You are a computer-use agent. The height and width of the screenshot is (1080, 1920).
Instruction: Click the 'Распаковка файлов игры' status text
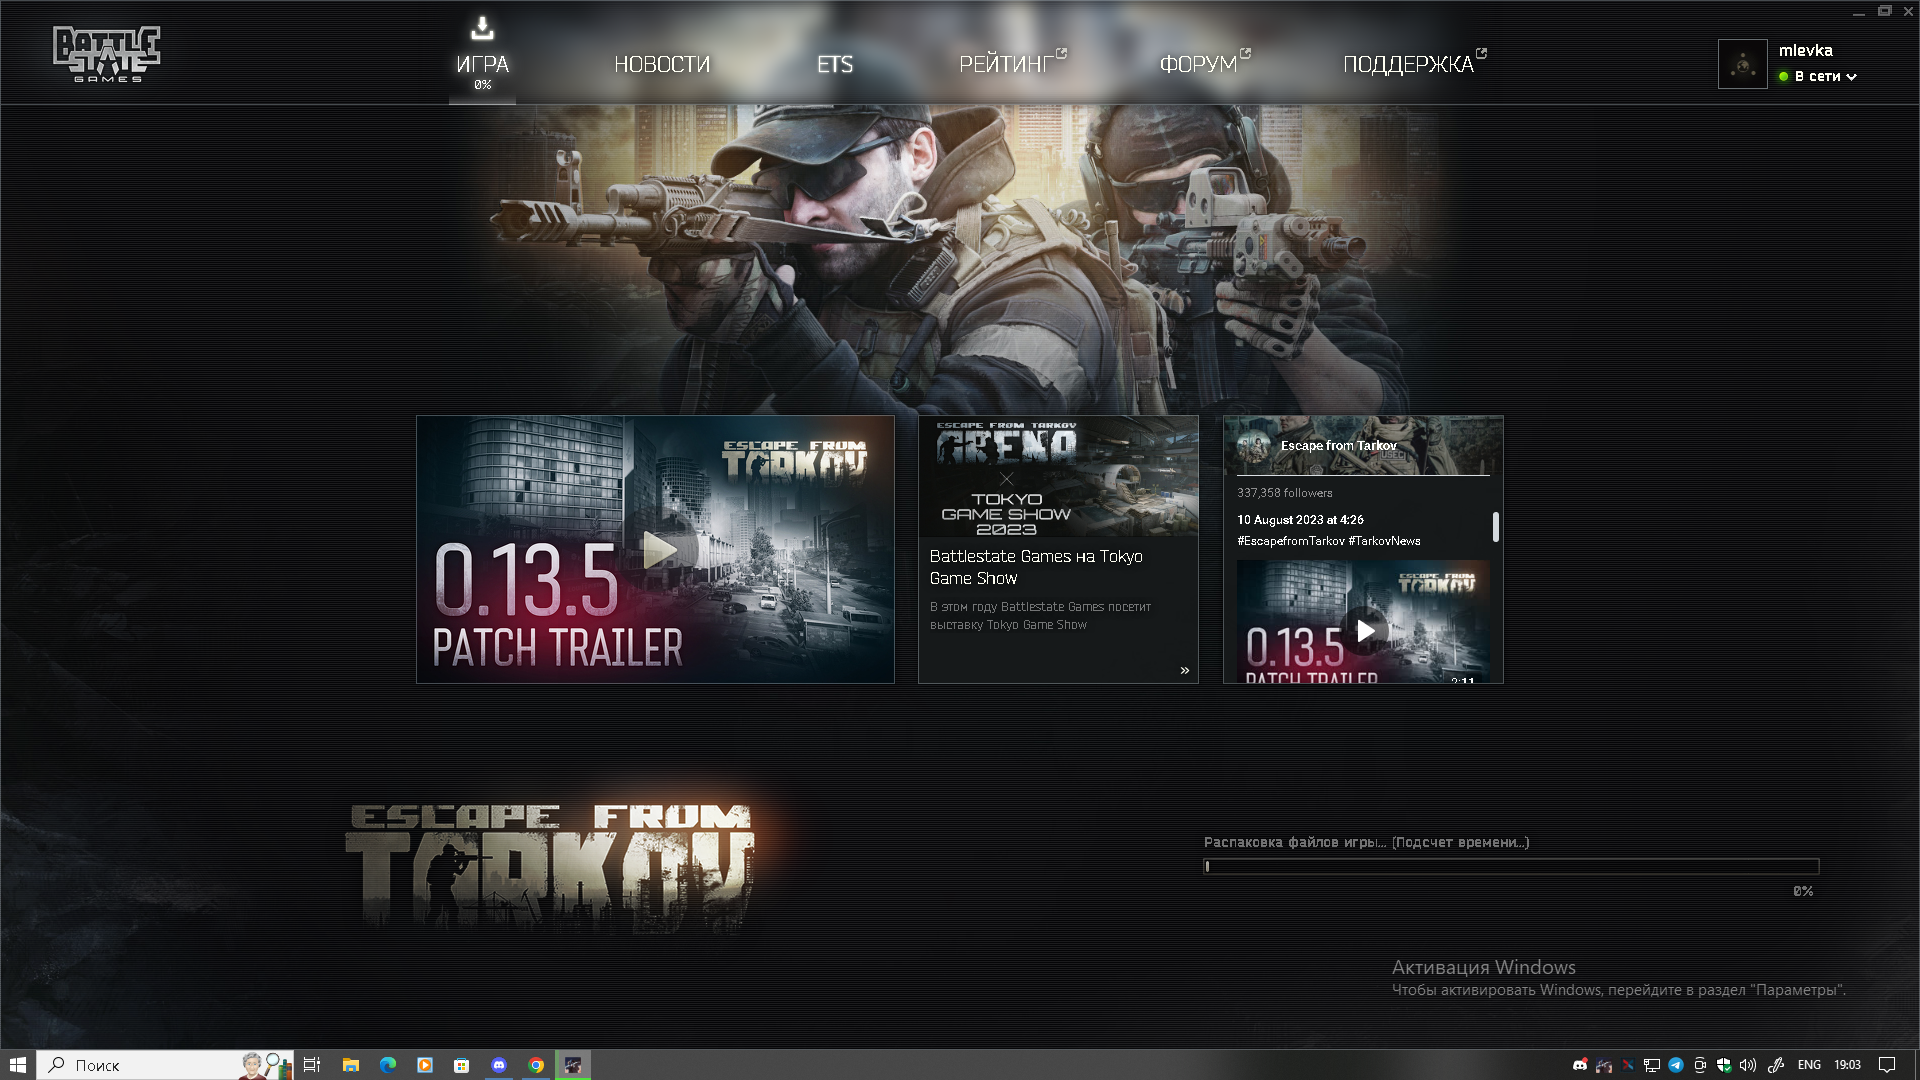coord(1366,842)
